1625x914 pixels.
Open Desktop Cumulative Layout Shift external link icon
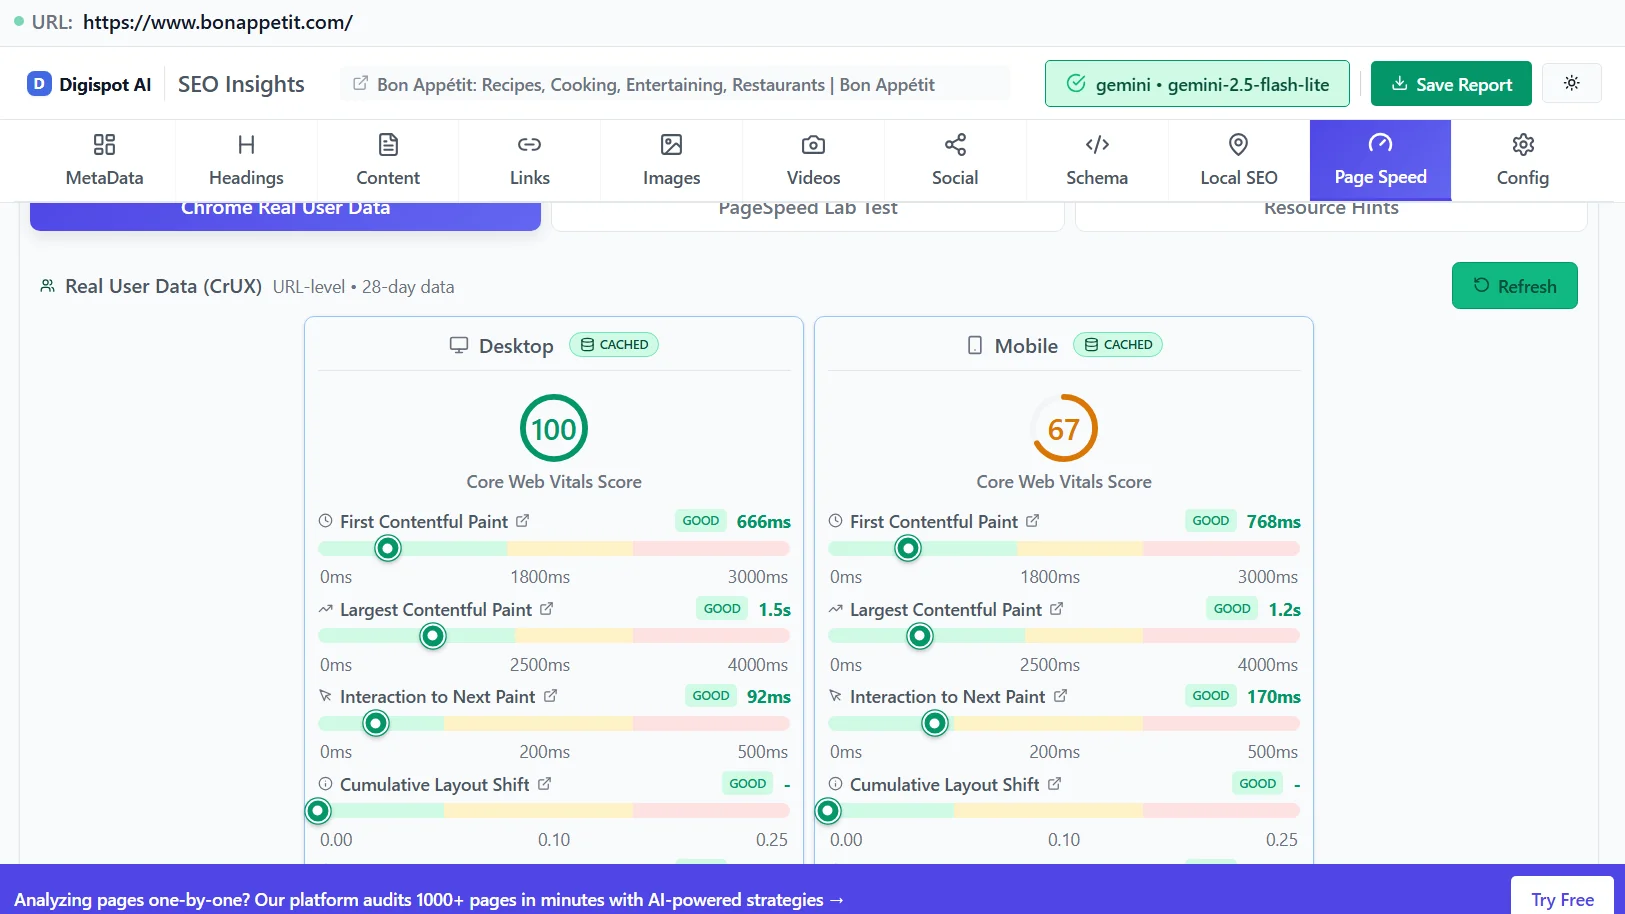coord(545,784)
